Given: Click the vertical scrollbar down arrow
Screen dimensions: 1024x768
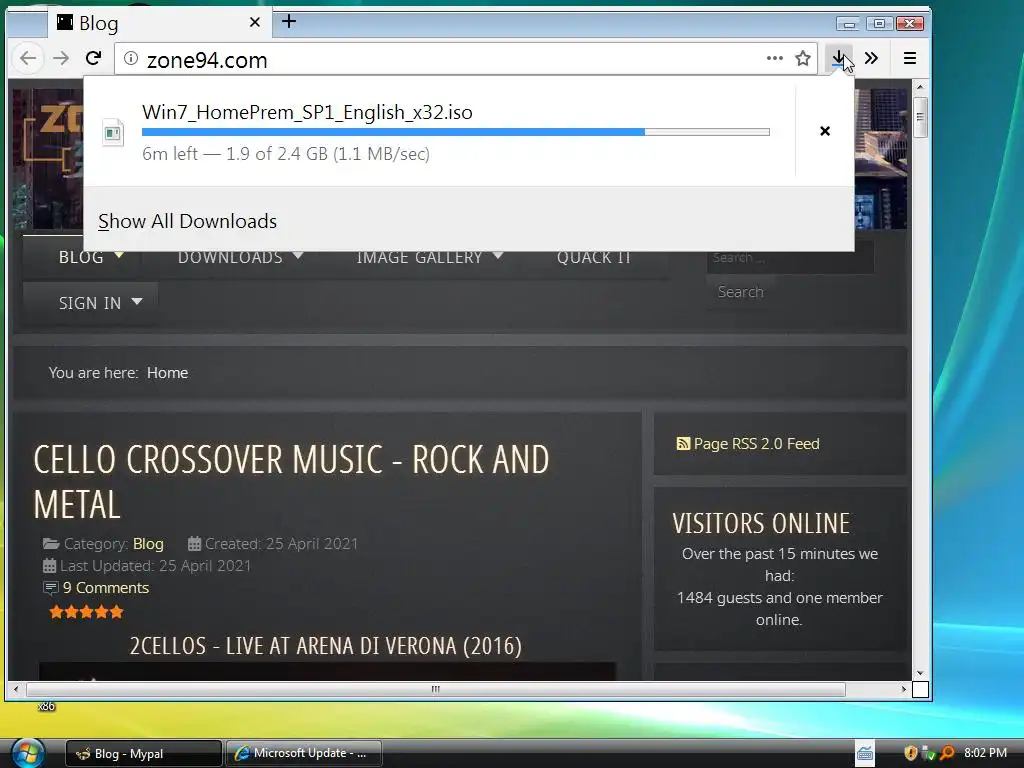Looking at the screenshot, I should [920, 673].
